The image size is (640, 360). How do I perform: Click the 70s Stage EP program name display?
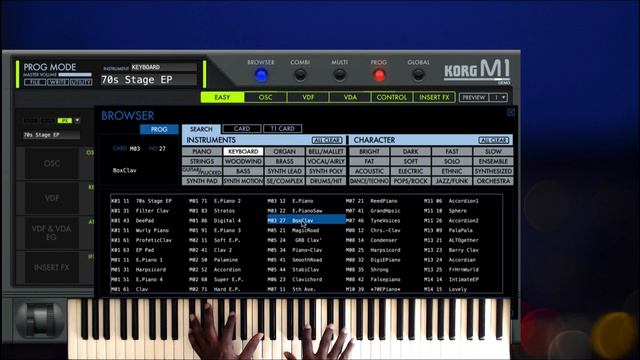tap(149, 80)
